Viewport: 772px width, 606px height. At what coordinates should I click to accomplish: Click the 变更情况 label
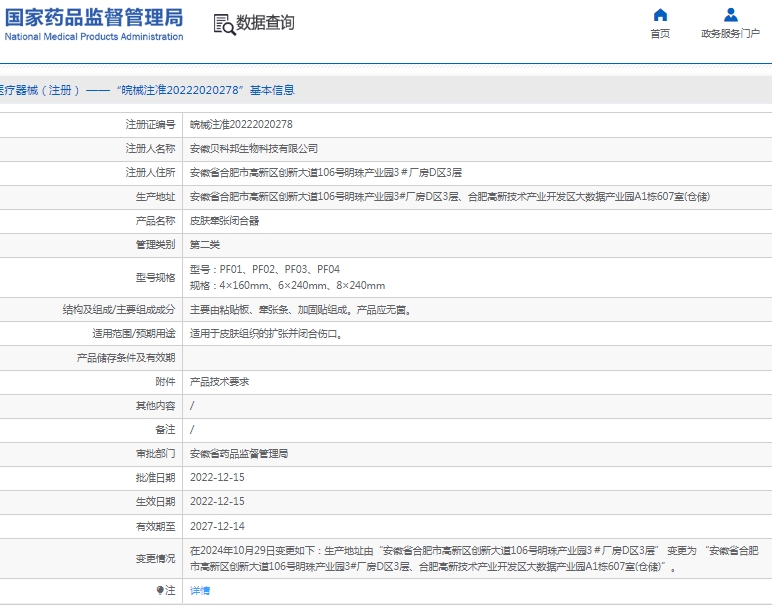(x=156, y=559)
